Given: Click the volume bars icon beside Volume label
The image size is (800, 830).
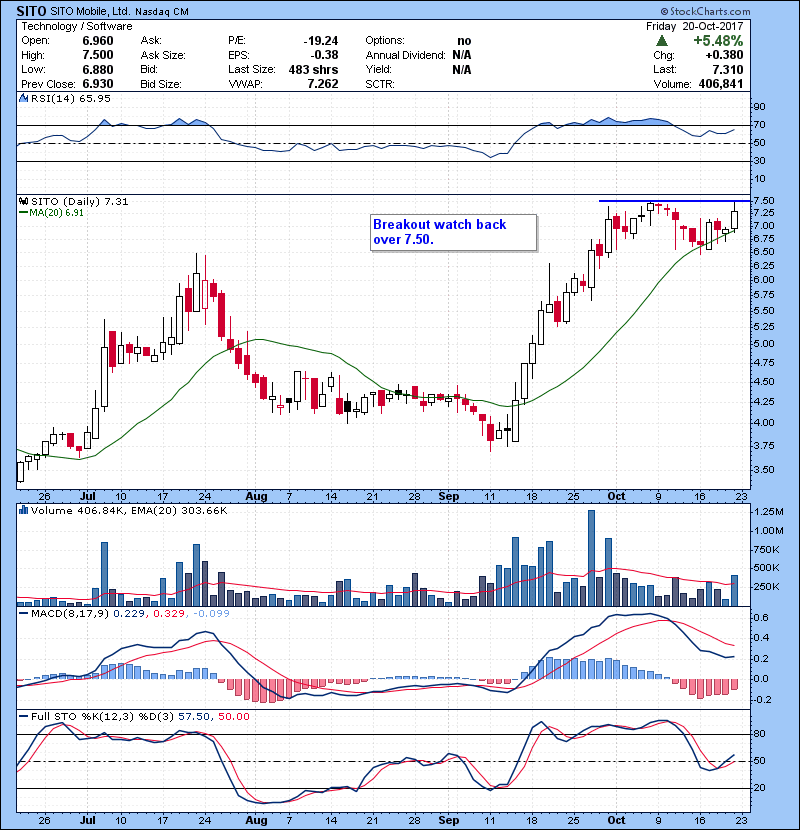Looking at the screenshot, I should 23,510.
